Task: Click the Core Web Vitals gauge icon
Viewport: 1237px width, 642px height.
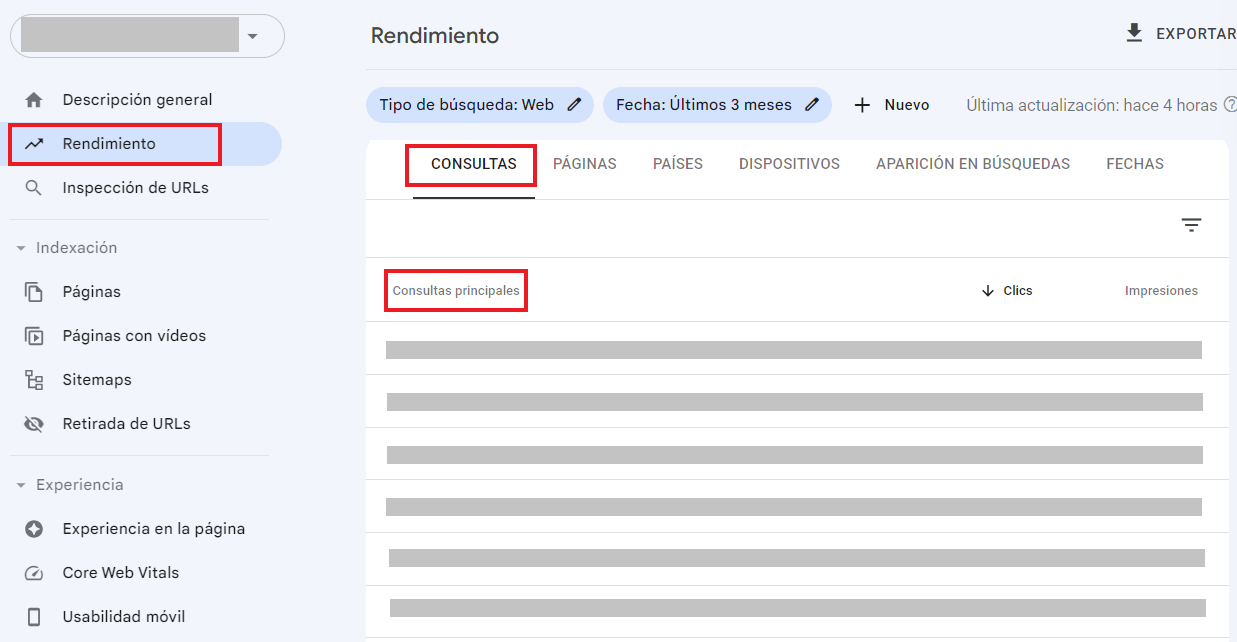Action: click(34, 573)
